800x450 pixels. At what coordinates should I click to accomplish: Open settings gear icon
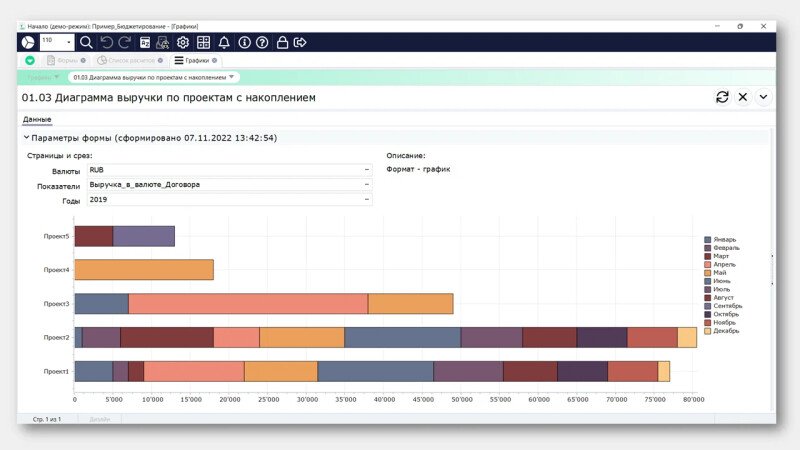pos(183,42)
